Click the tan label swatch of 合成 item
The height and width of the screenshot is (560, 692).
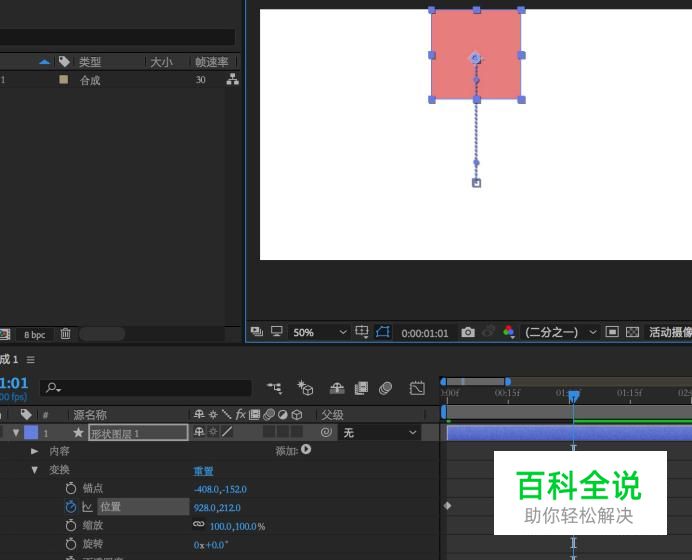pyautogui.click(x=64, y=79)
